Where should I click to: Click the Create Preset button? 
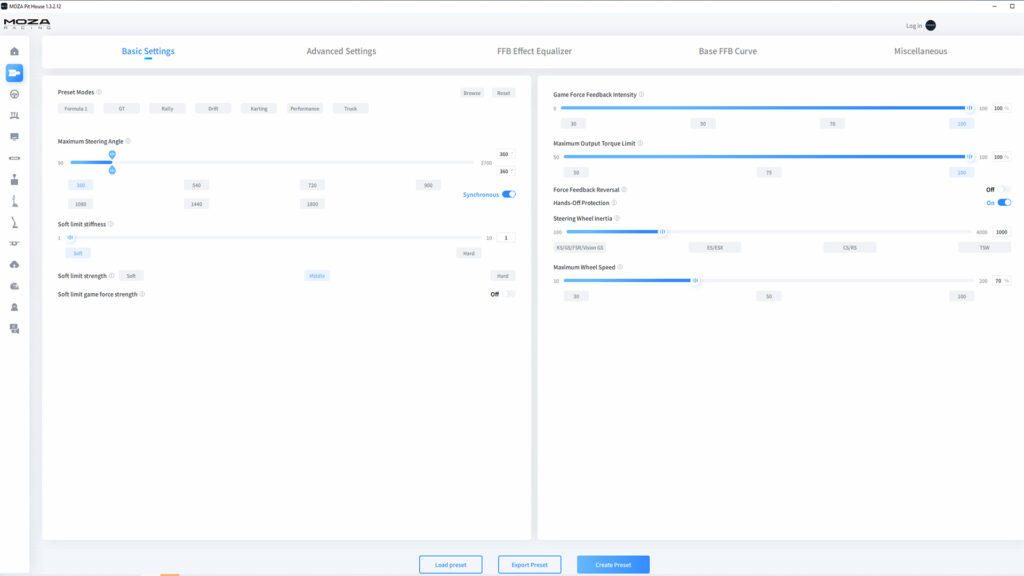pos(613,564)
